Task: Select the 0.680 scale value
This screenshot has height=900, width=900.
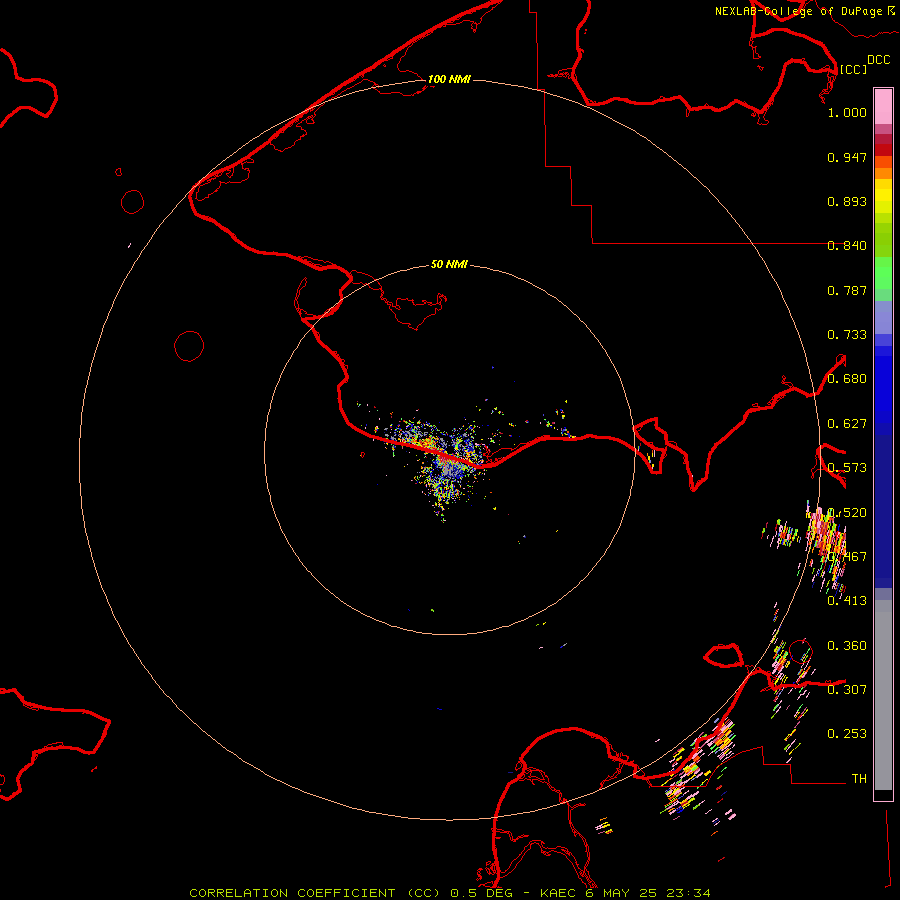Action: coord(847,379)
